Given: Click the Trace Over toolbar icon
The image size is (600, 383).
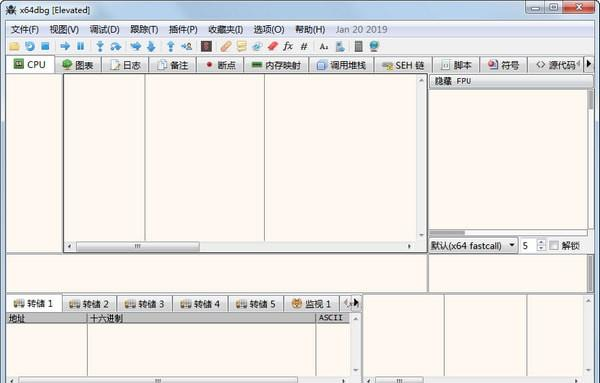Looking at the screenshot, I should click(151, 47).
